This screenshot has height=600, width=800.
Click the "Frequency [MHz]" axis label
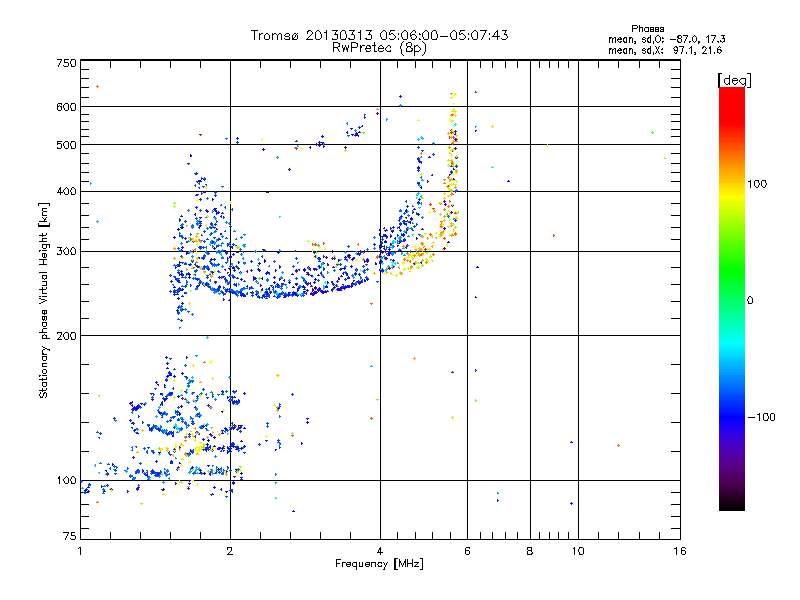[379, 564]
